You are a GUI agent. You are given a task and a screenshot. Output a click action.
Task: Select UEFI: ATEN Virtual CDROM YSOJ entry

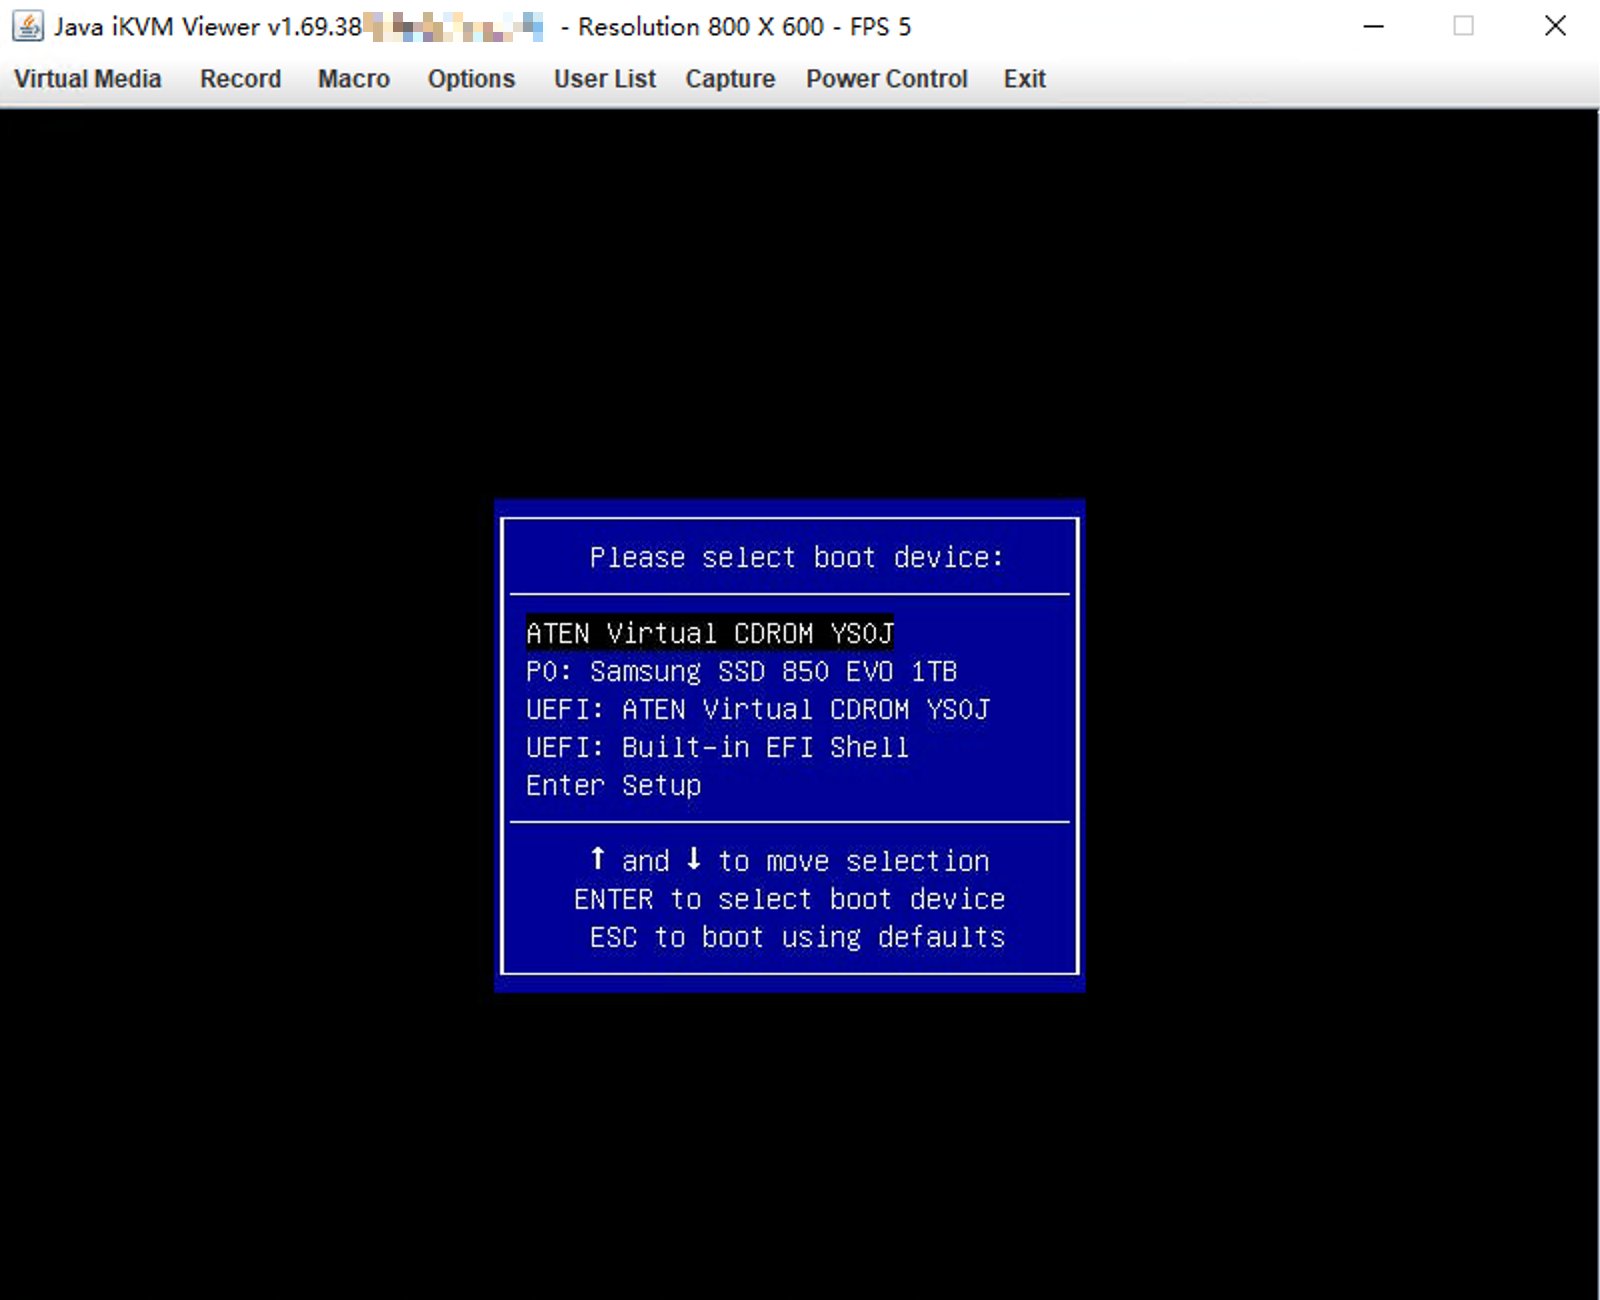tap(757, 709)
